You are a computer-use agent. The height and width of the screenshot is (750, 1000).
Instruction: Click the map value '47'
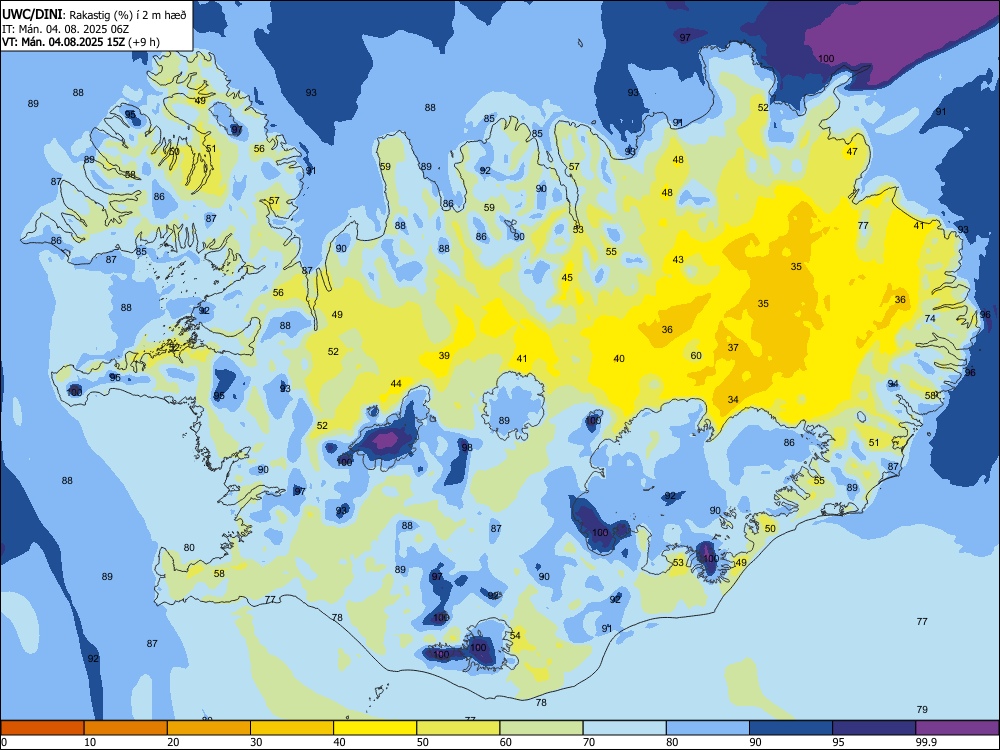click(x=852, y=152)
